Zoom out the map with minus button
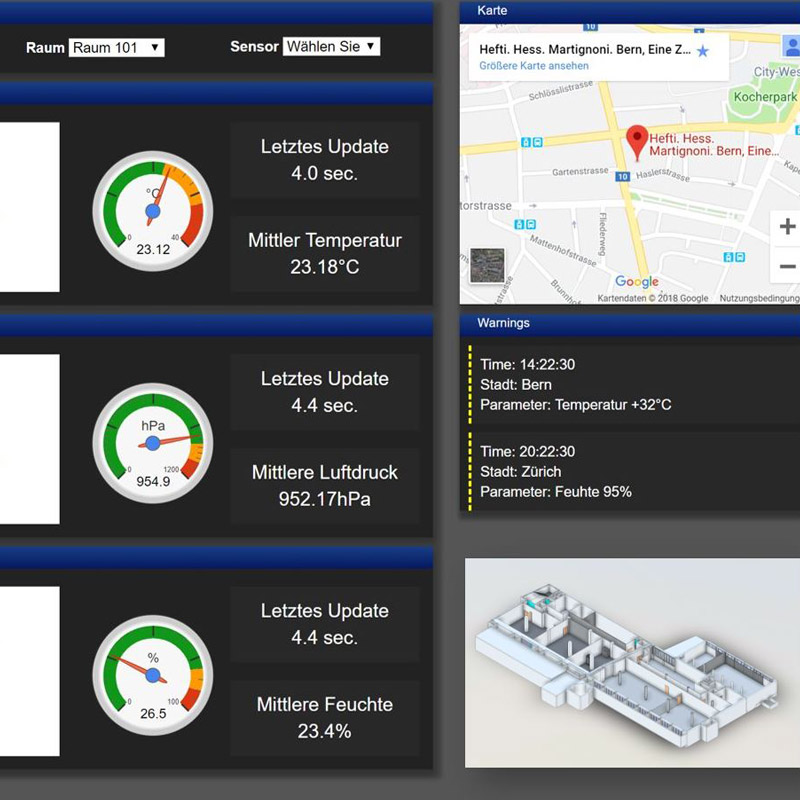Image resolution: width=800 pixels, height=800 pixels. 787,266
